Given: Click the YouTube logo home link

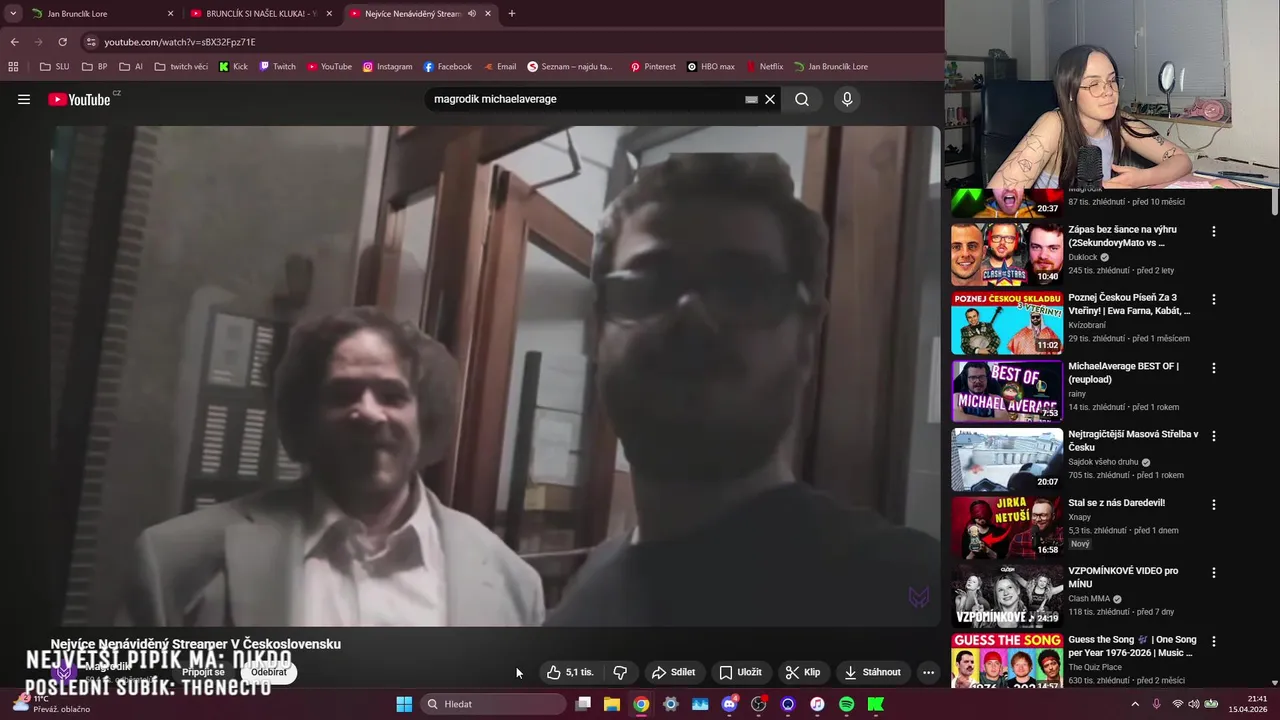Looking at the screenshot, I should tap(79, 99).
